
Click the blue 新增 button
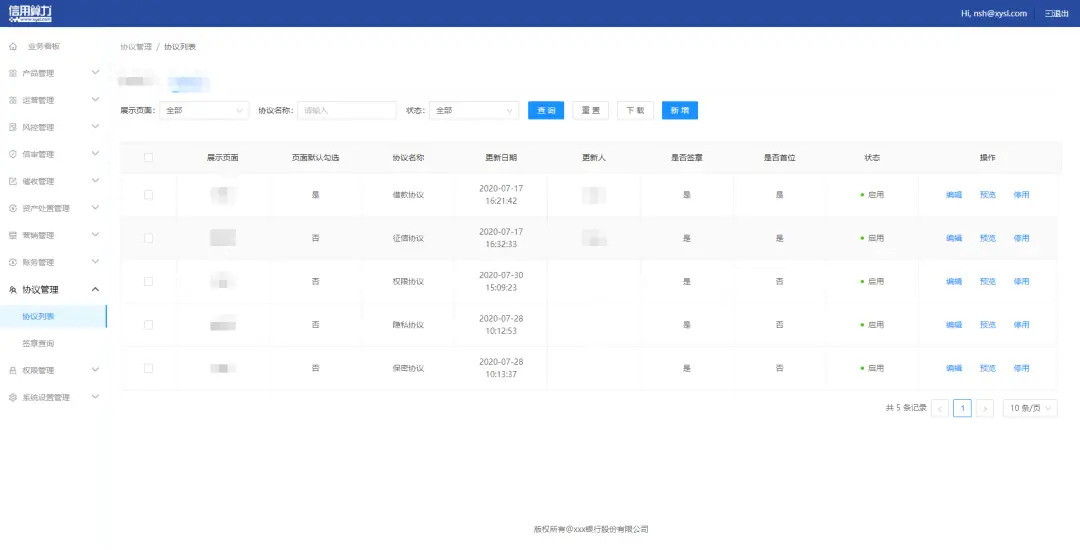point(679,110)
